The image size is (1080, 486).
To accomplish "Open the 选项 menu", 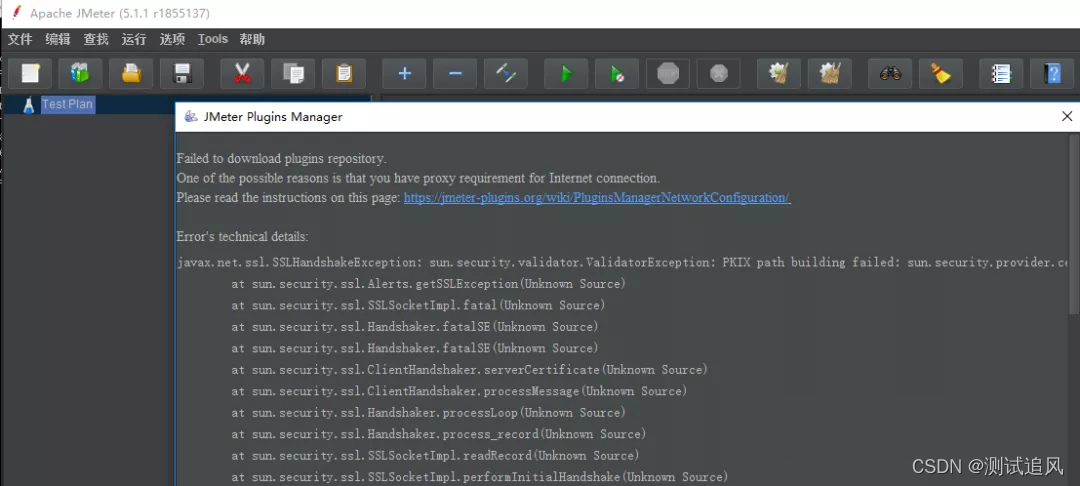I will click(x=172, y=39).
